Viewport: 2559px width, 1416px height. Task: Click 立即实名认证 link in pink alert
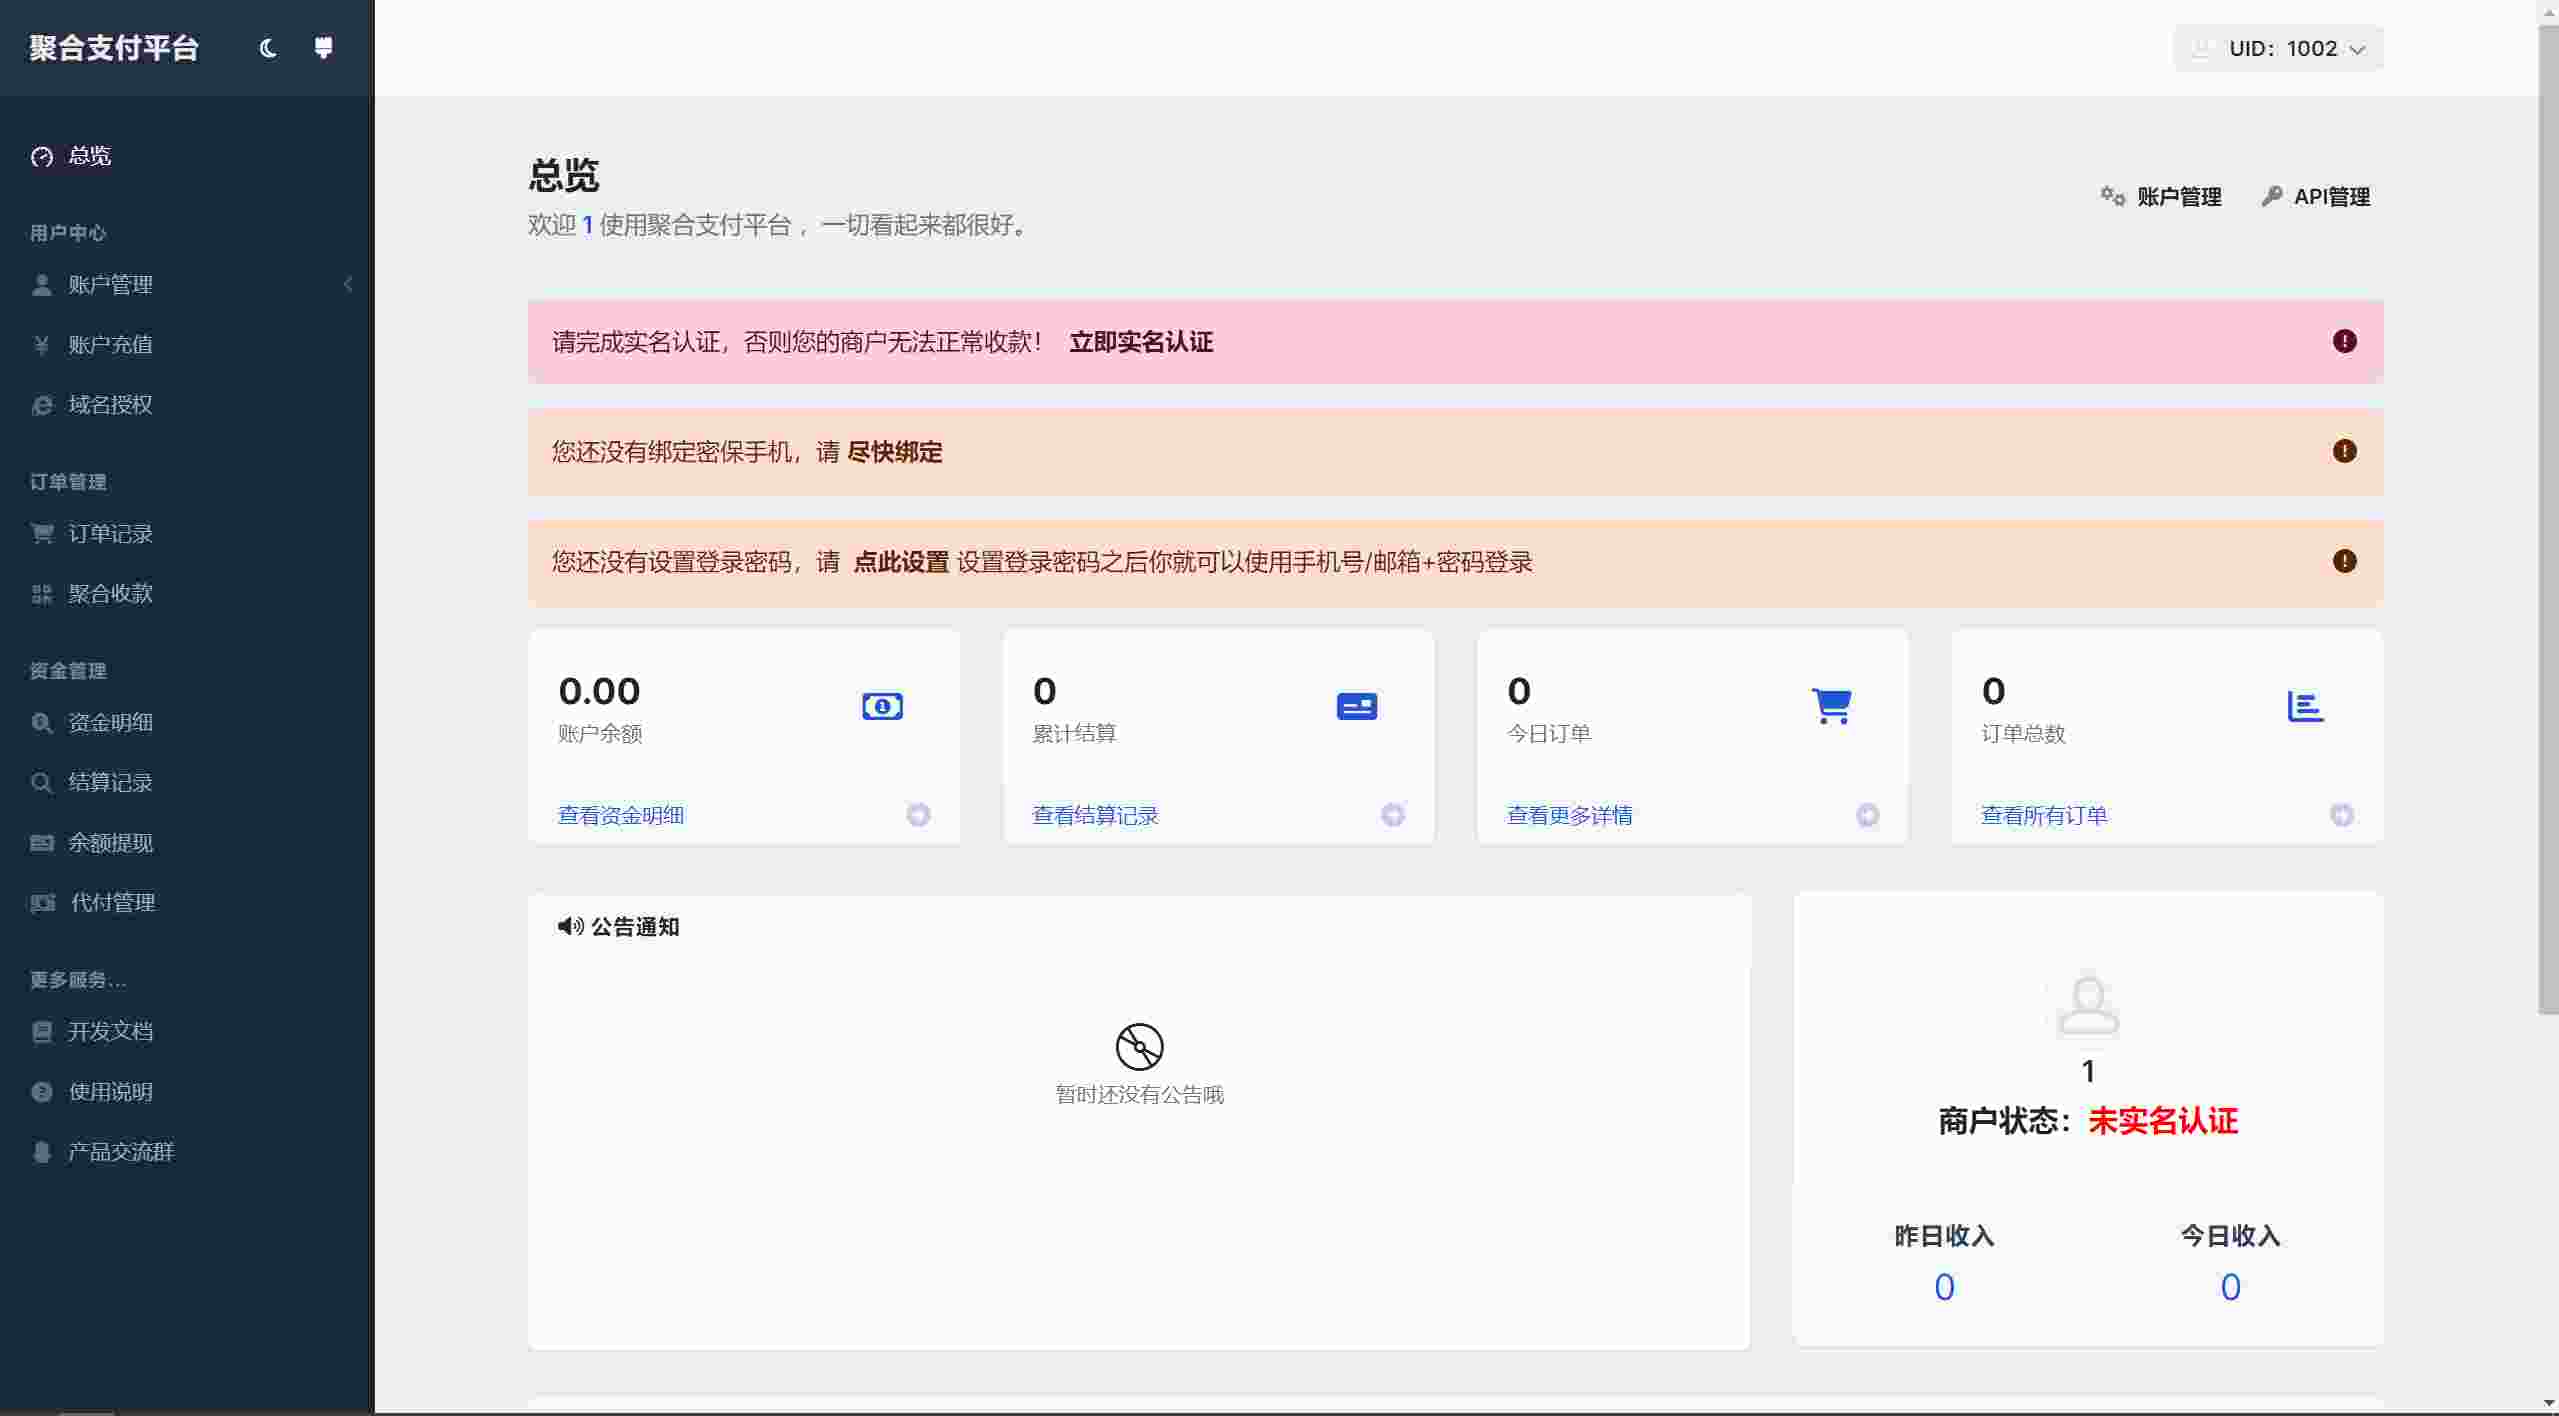pos(1140,342)
